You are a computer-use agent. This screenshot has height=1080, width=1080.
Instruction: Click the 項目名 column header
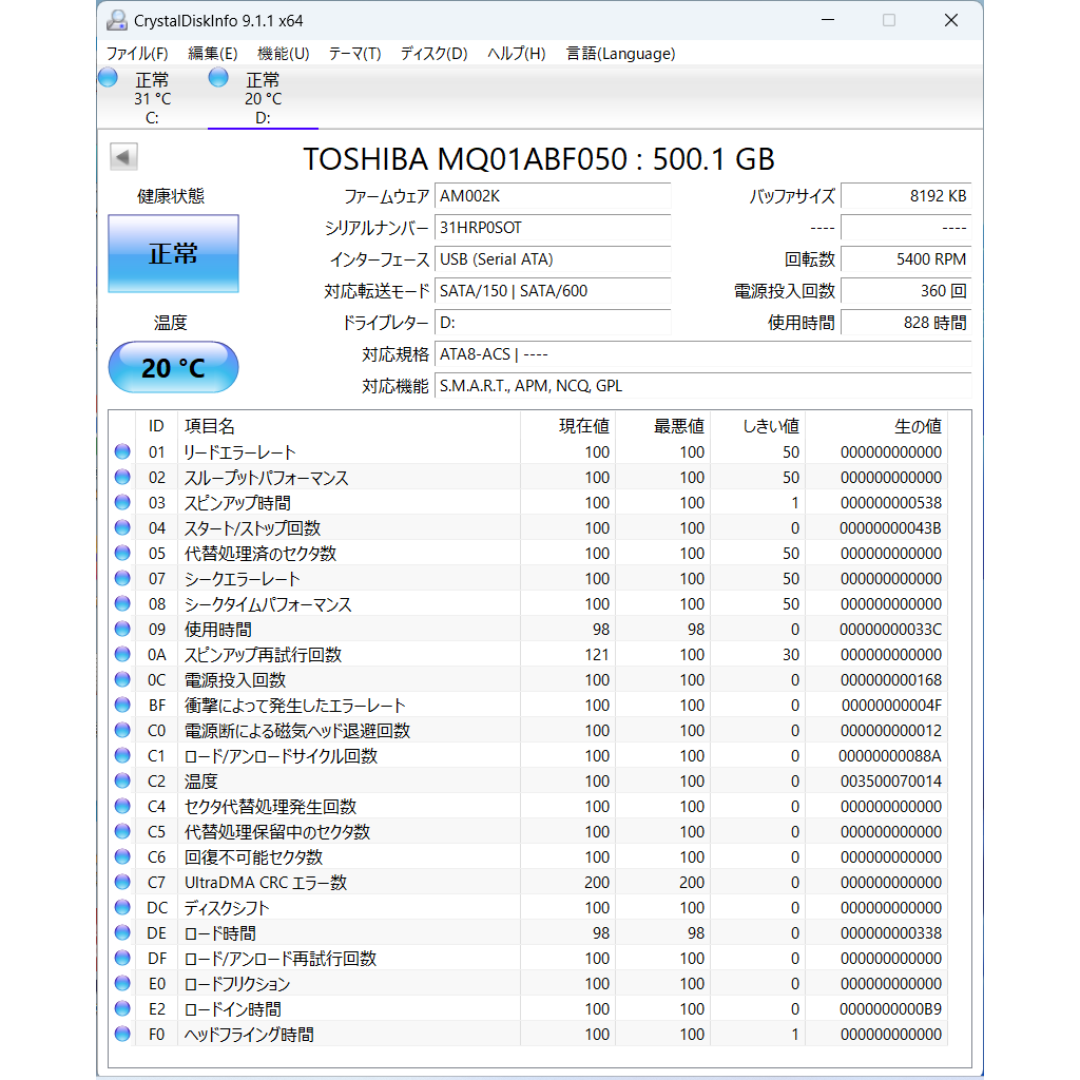tap(349, 426)
